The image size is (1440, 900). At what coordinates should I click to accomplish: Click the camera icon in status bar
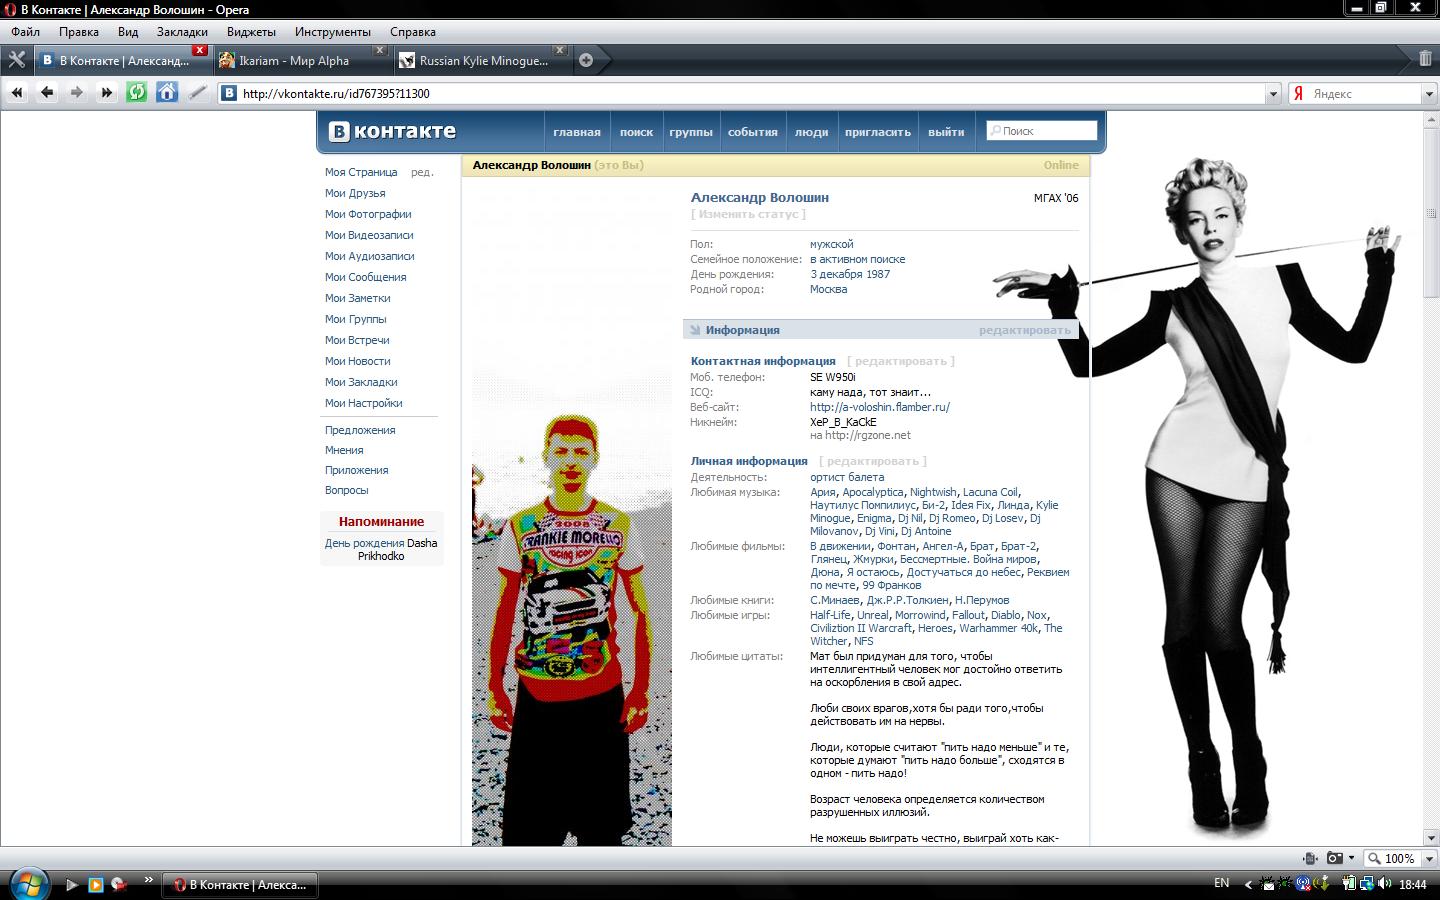(1334, 858)
